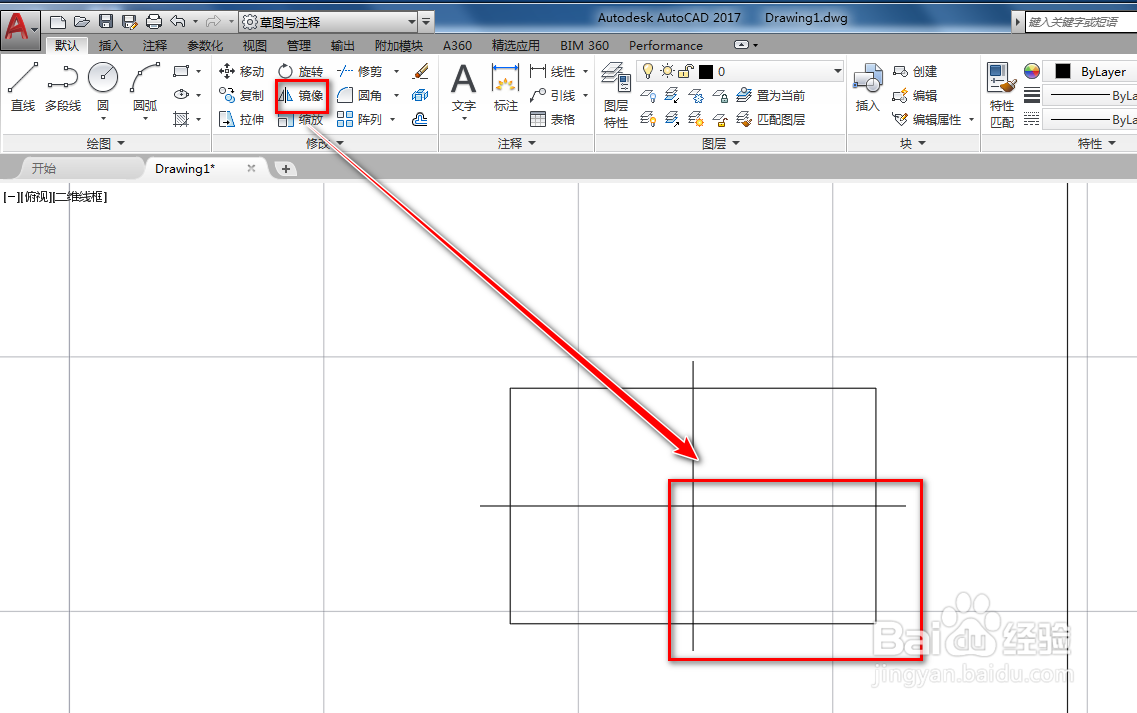Switch to the 管理 ribbon tab
This screenshot has width=1137, height=713.
(299, 45)
